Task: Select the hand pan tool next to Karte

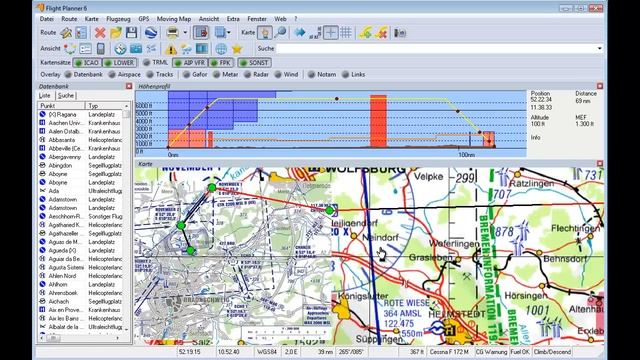Action: (264, 33)
